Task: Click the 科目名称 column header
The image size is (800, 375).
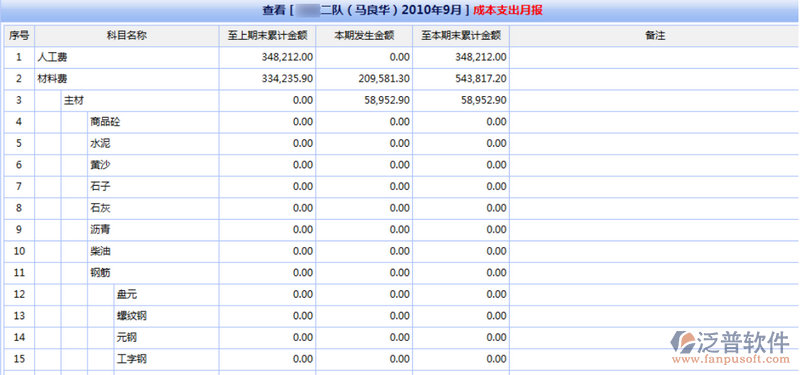Action: tap(127, 36)
